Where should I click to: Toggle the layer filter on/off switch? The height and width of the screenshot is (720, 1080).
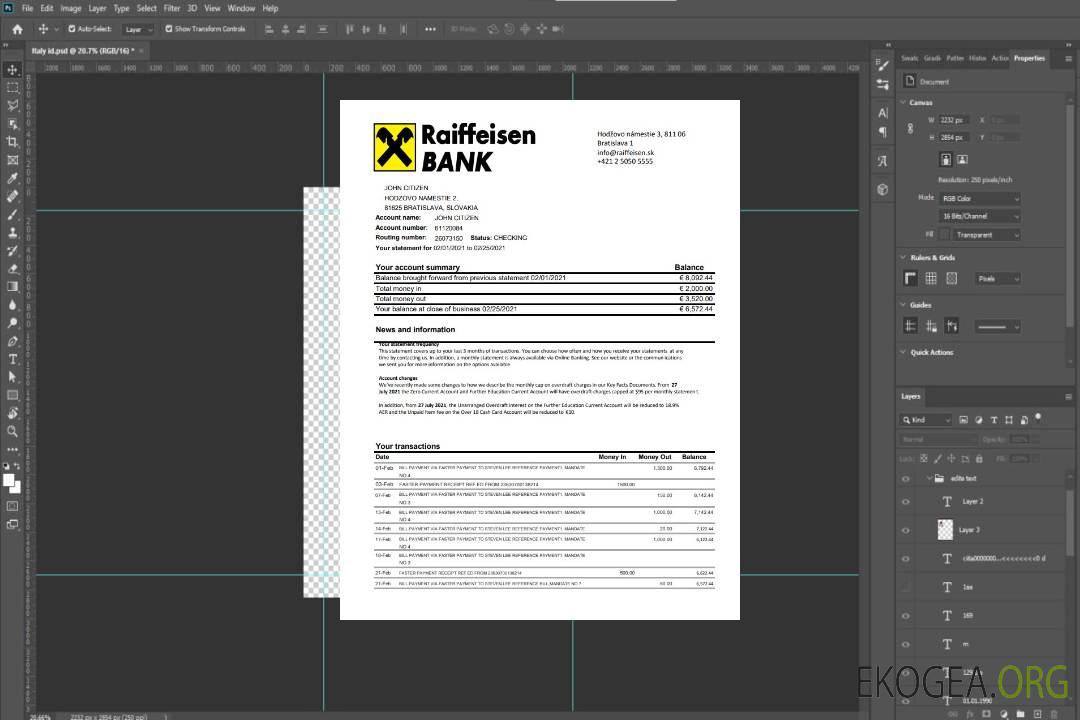click(x=1038, y=418)
